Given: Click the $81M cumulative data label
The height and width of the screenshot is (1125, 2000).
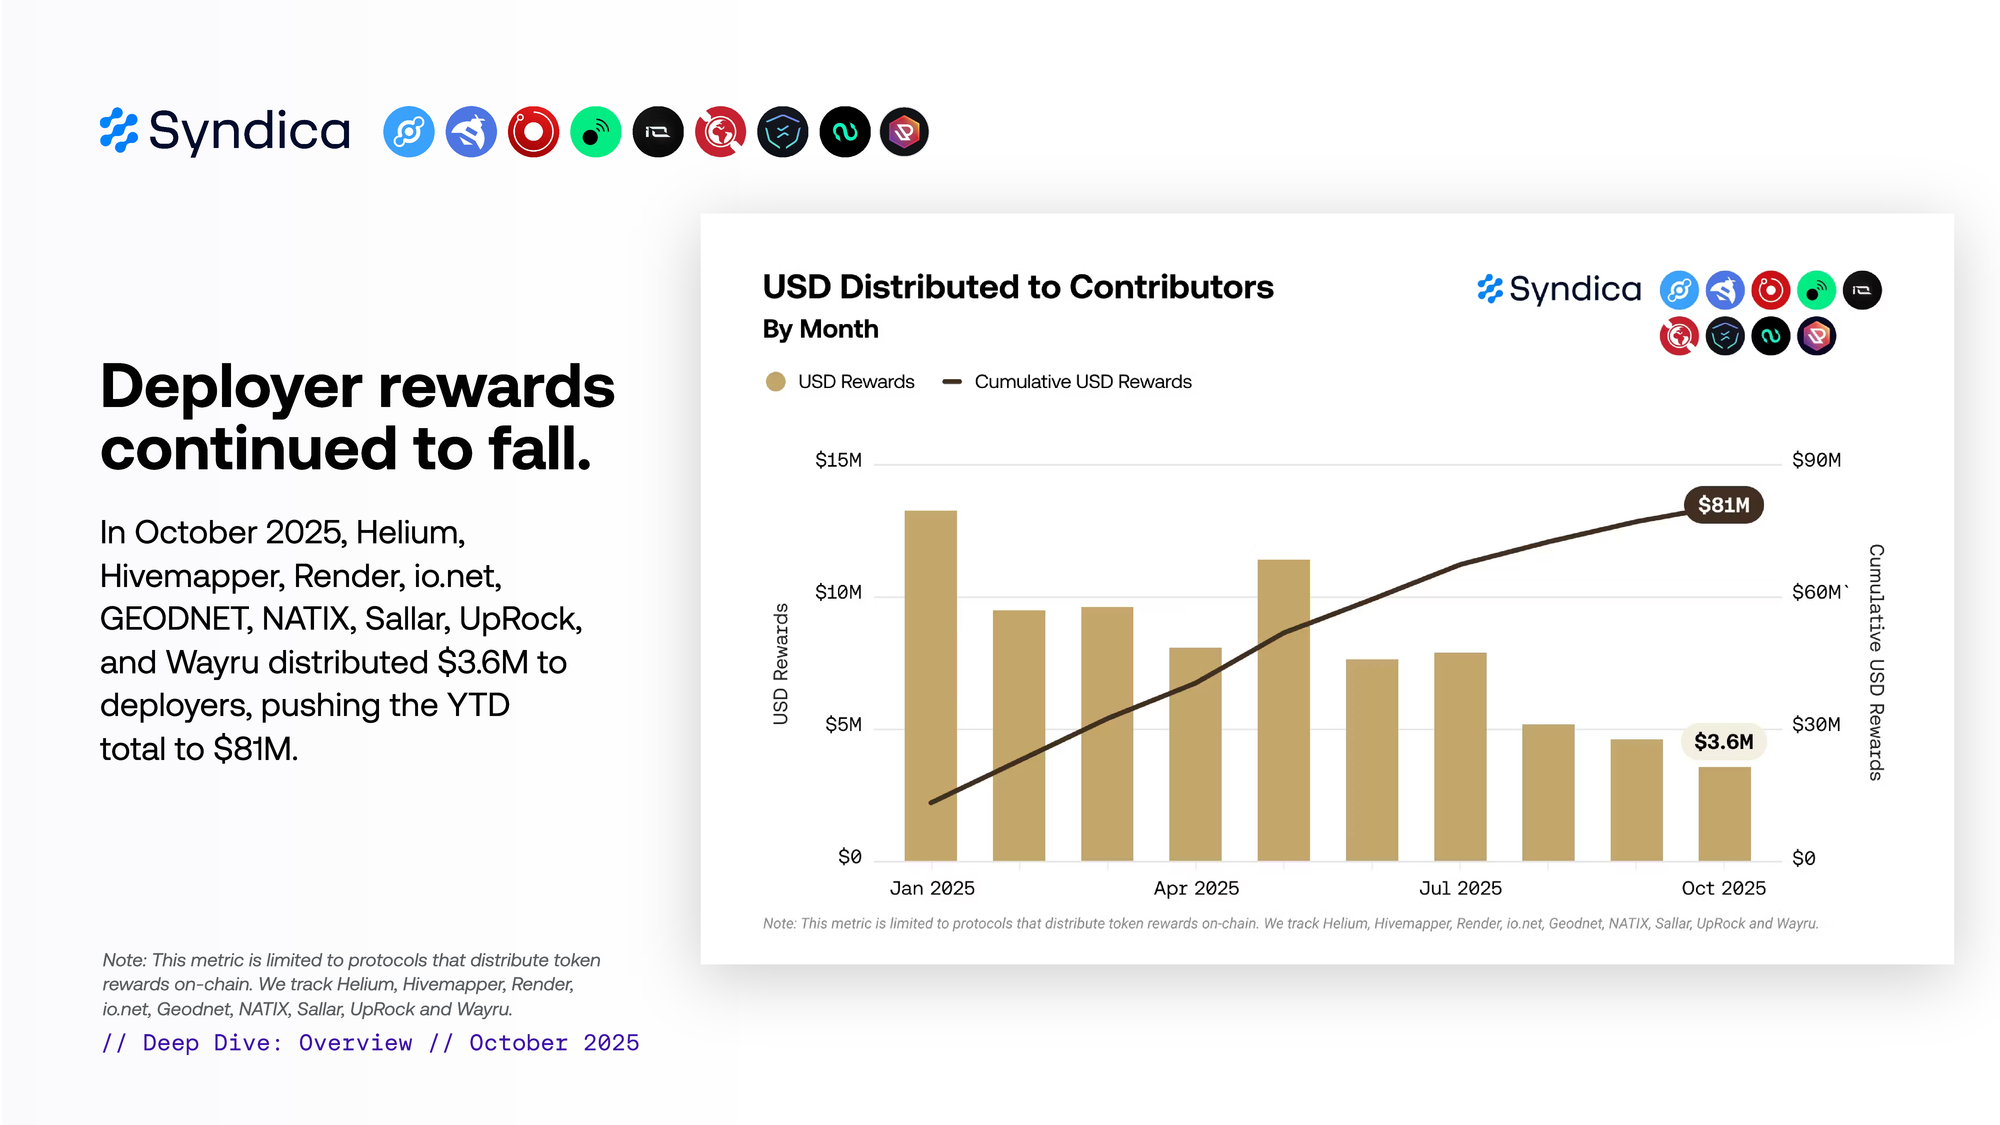Looking at the screenshot, I should pos(1723,505).
